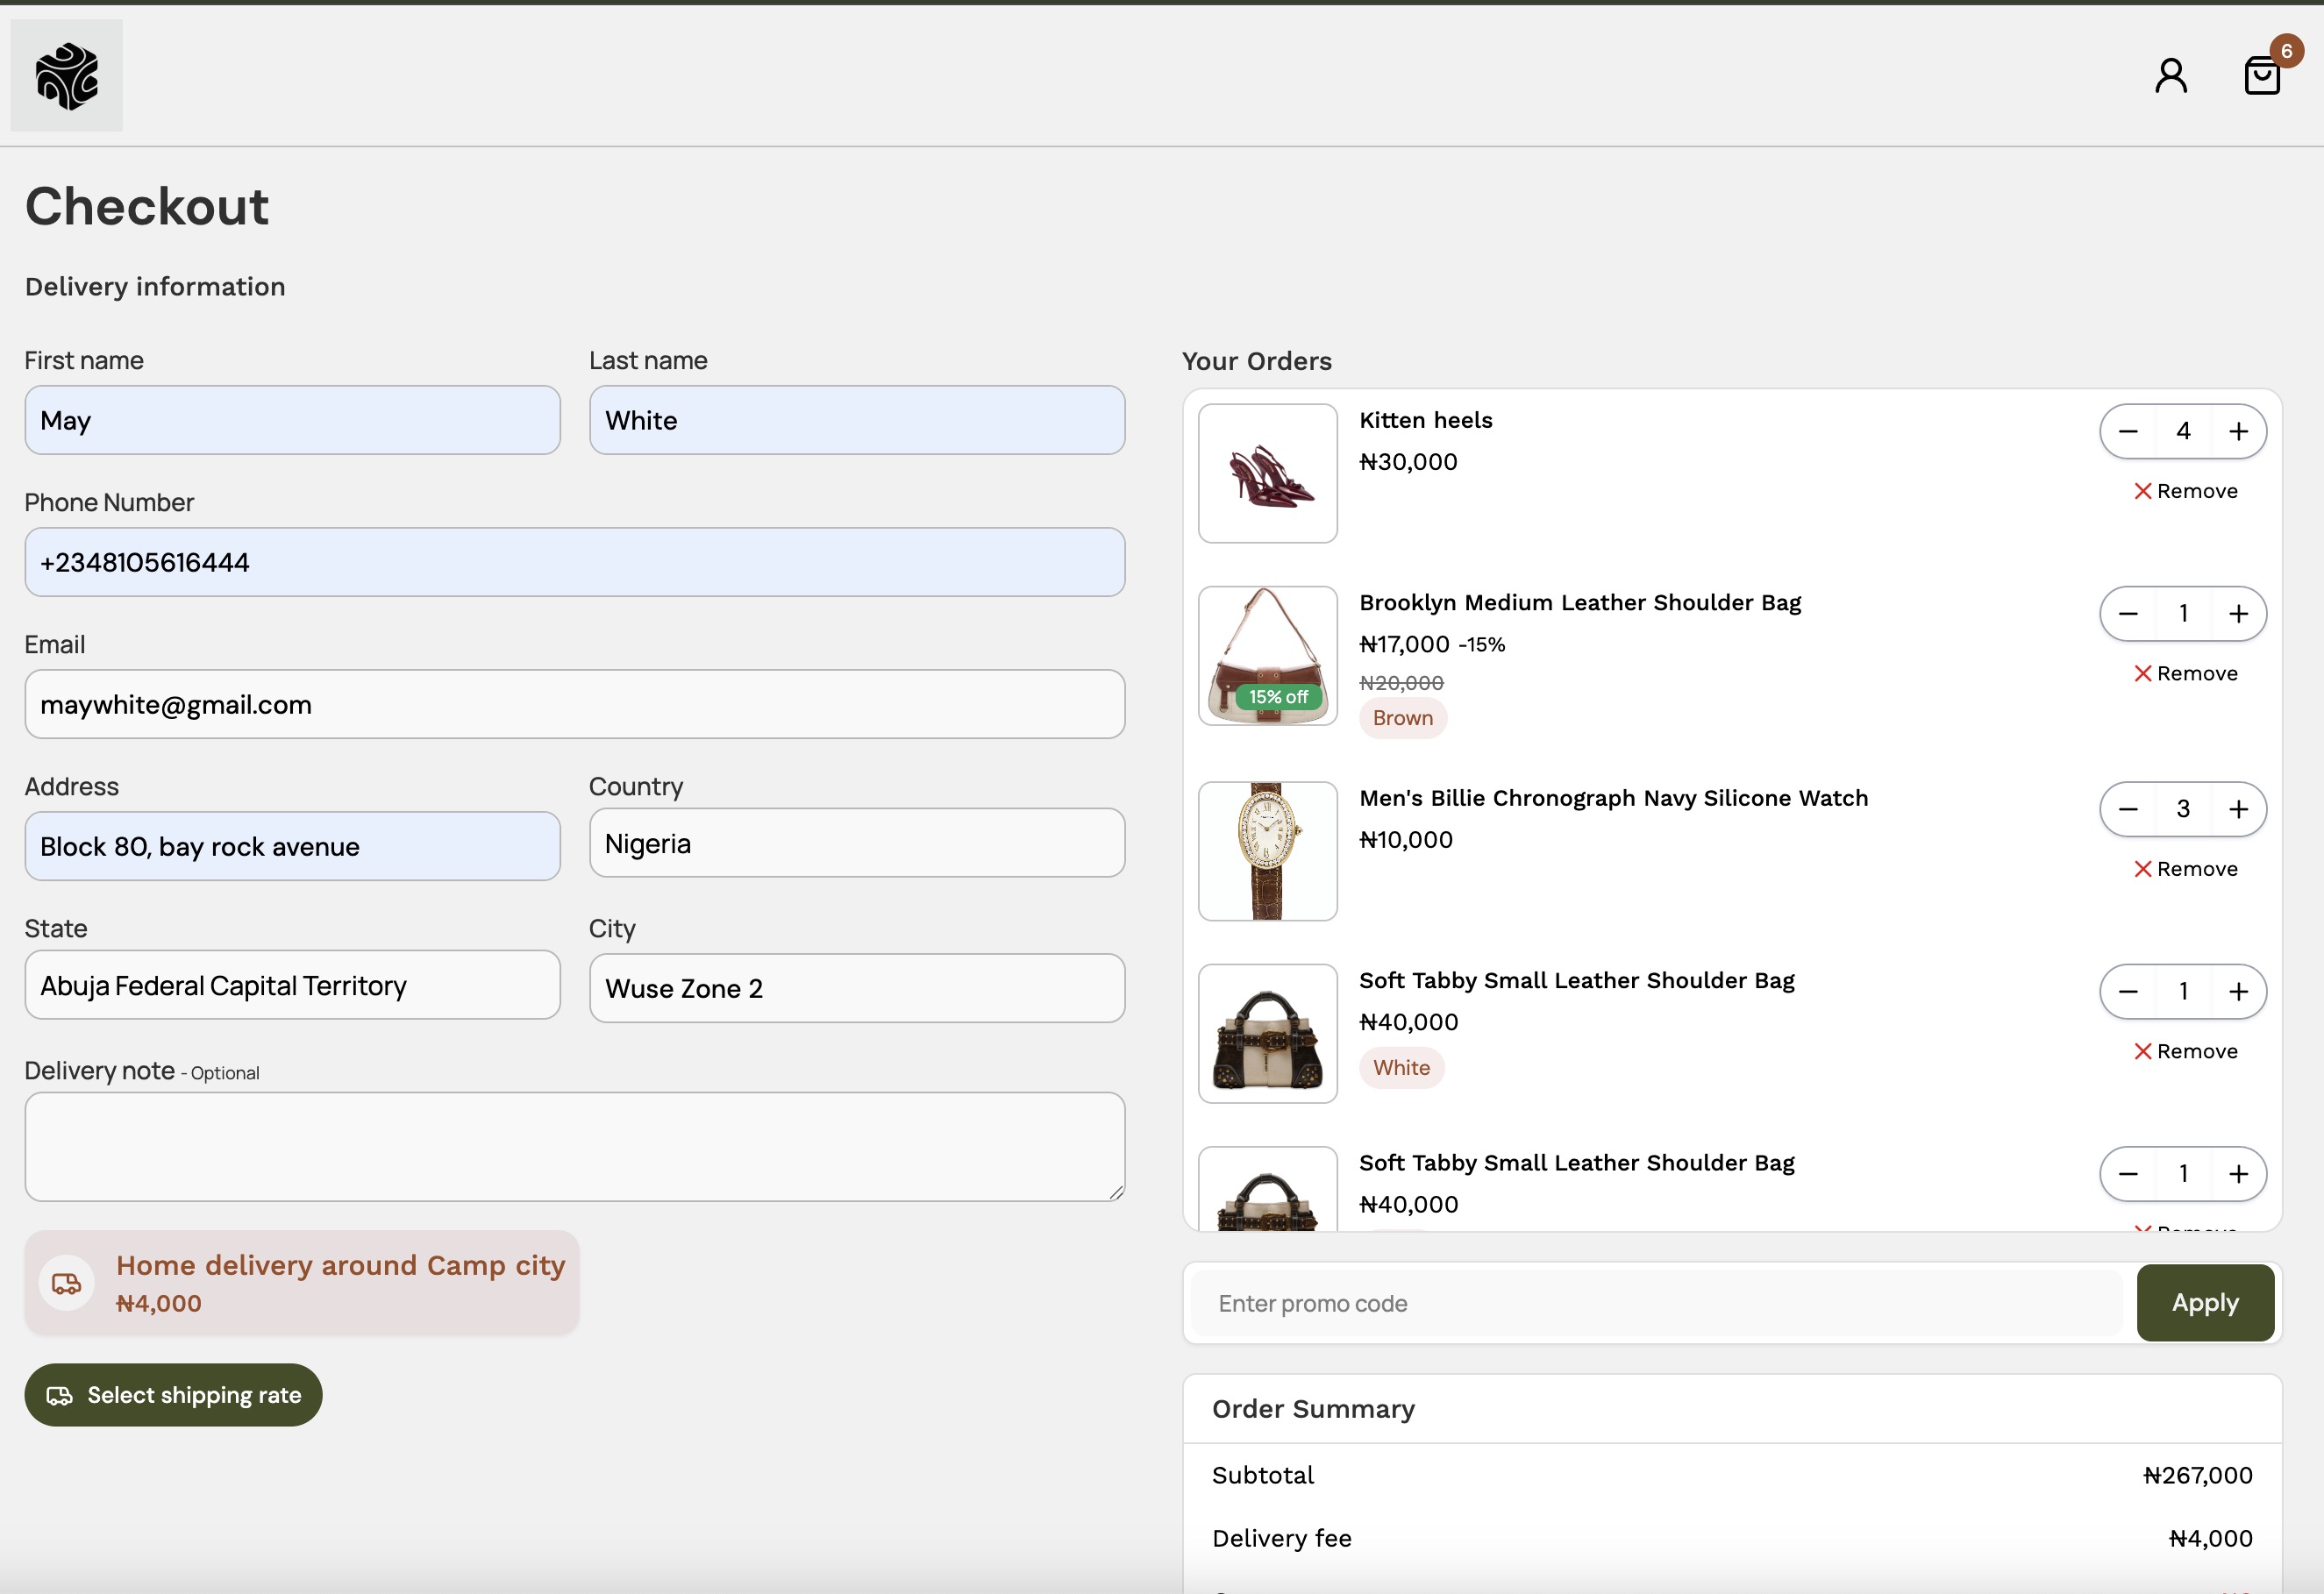Viewport: 2324px width, 1594px height.
Task: Click Brooklyn Medium Leather Shoulder Bag title
Action: click(x=1580, y=602)
